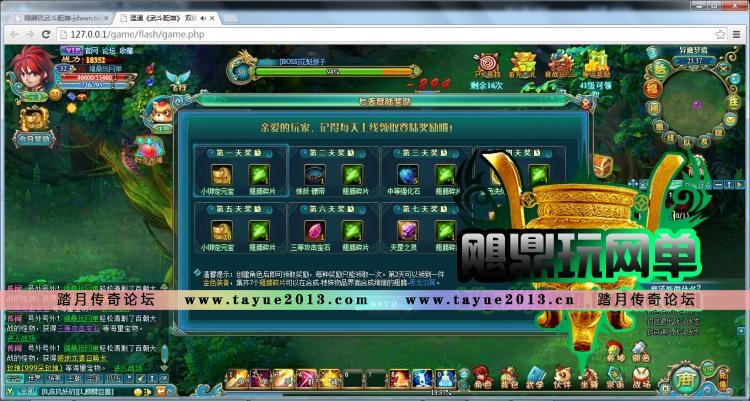Click the boss health bar
The height and width of the screenshot is (401, 750).
click(333, 72)
